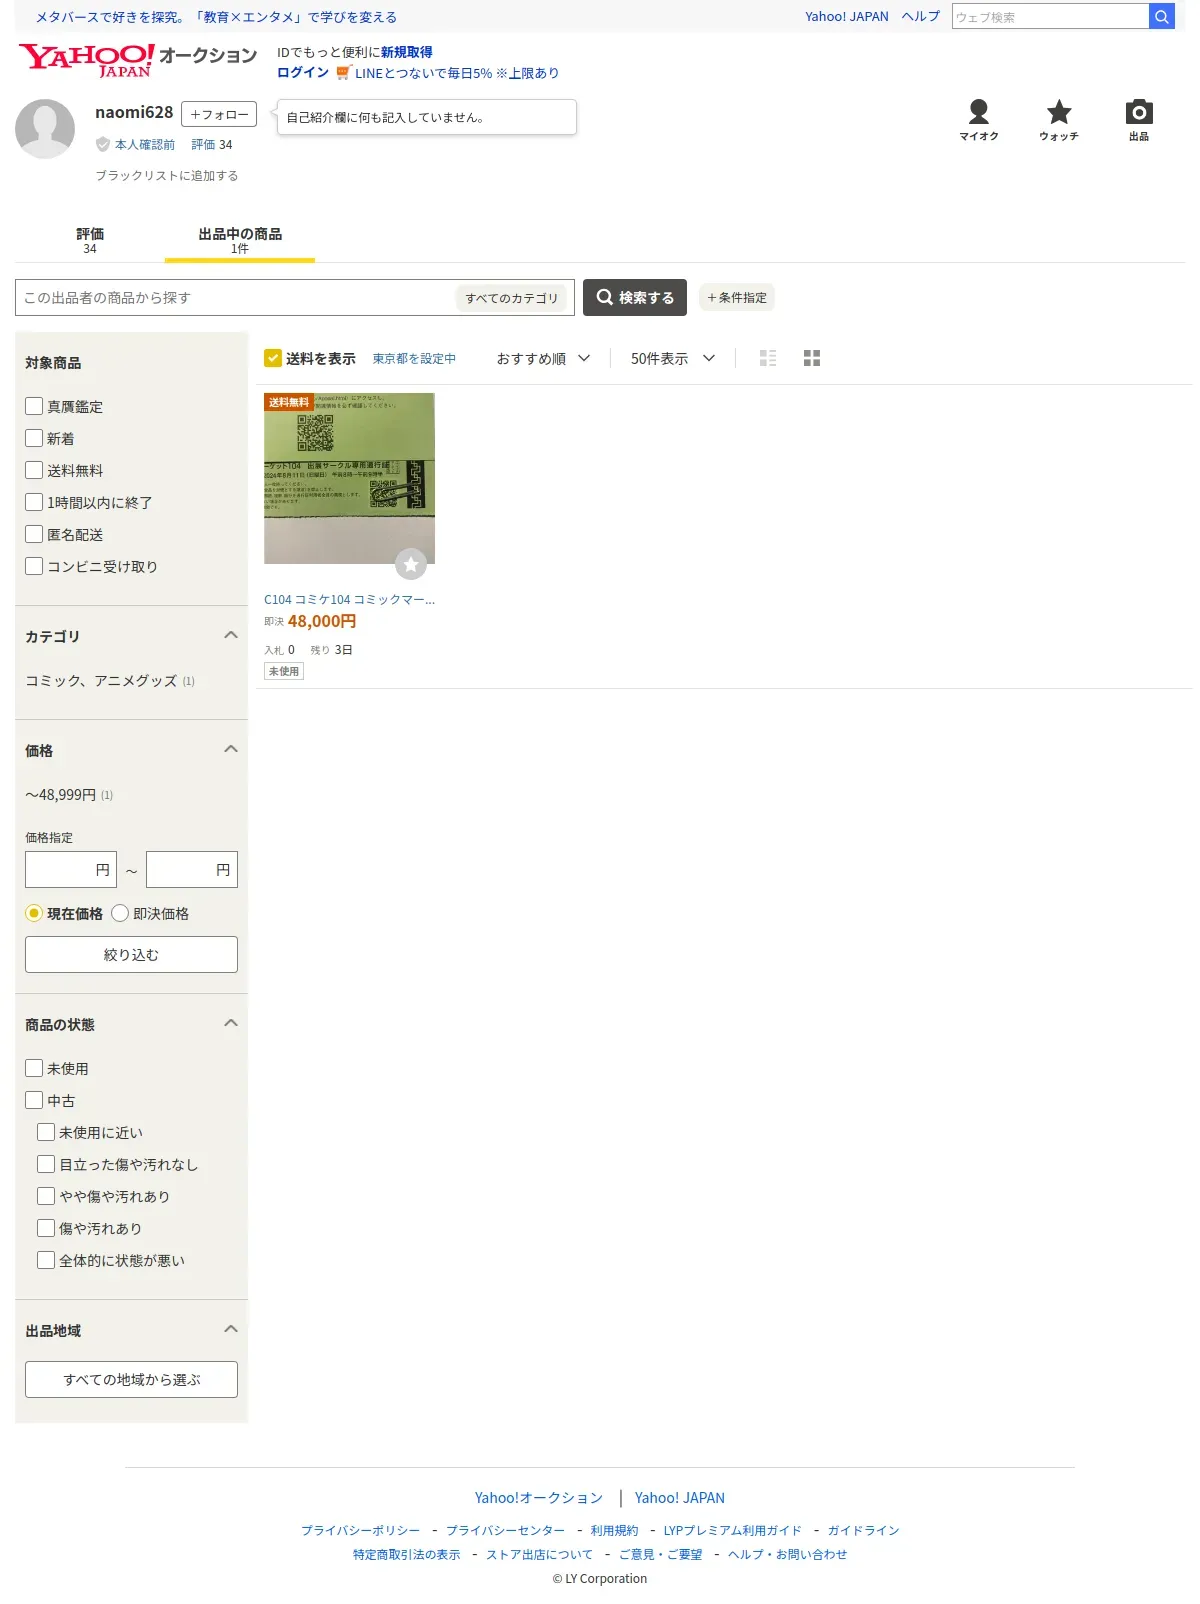This screenshot has width=1200, height=1604.
Task: Toggle the 送料を表示 checkbox
Action: pyautogui.click(x=273, y=358)
